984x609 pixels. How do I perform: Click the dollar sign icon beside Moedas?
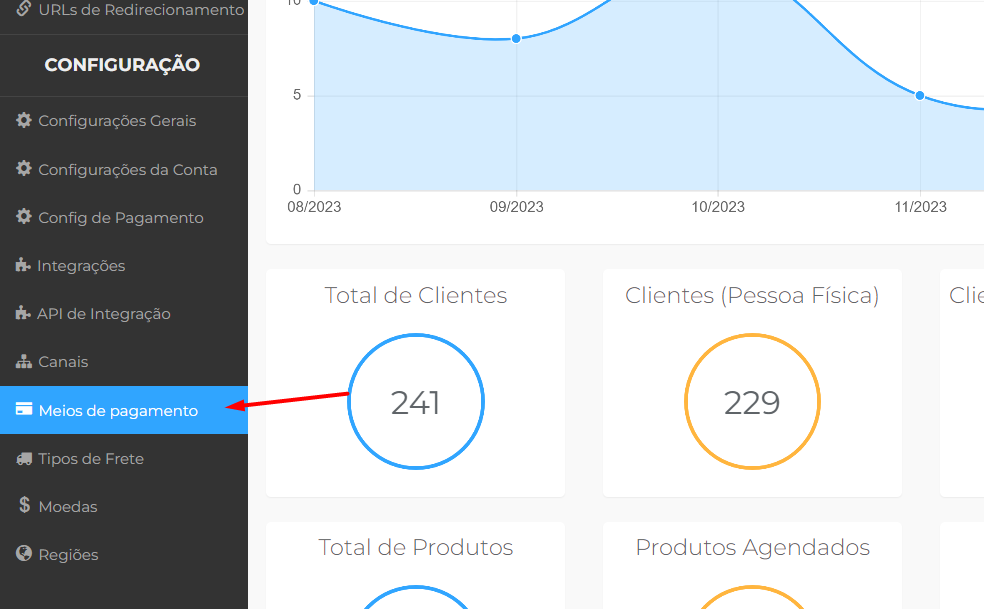(x=24, y=505)
